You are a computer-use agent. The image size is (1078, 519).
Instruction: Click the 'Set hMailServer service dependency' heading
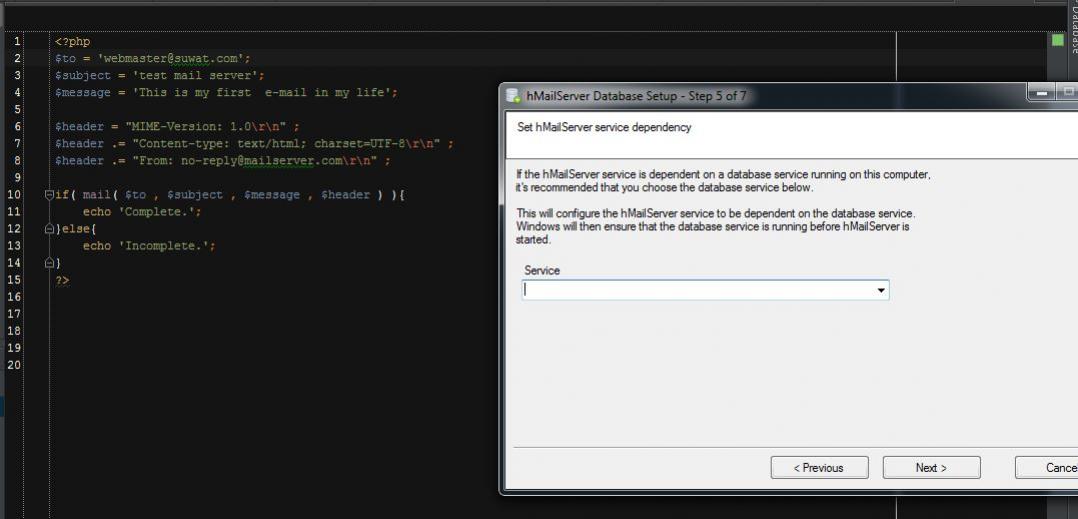coord(604,127)
